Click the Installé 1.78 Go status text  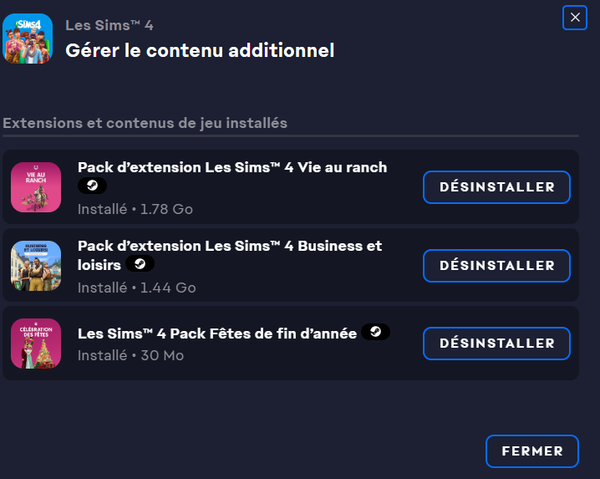click(135, 209)
